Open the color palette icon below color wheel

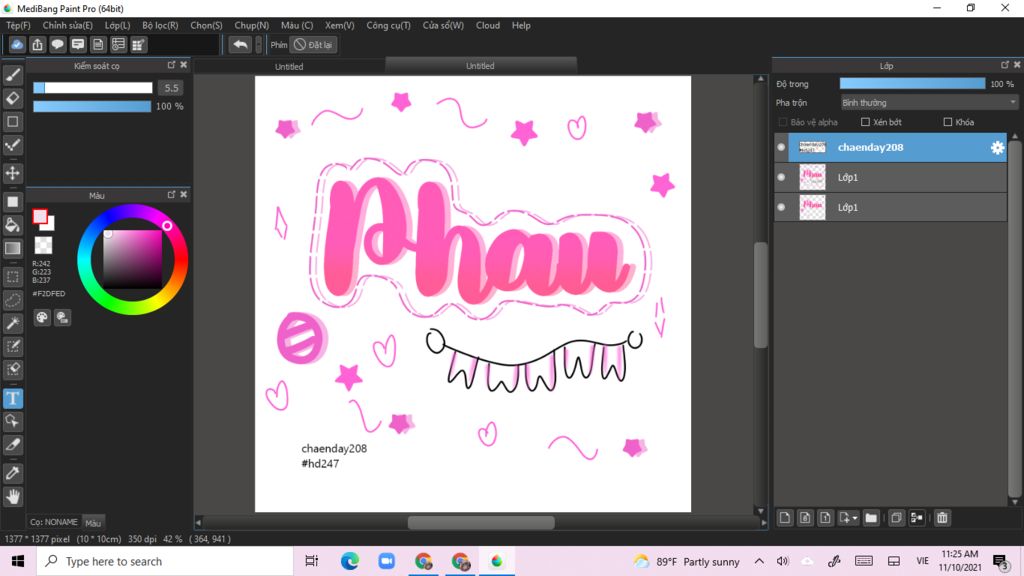click(42, 317)
